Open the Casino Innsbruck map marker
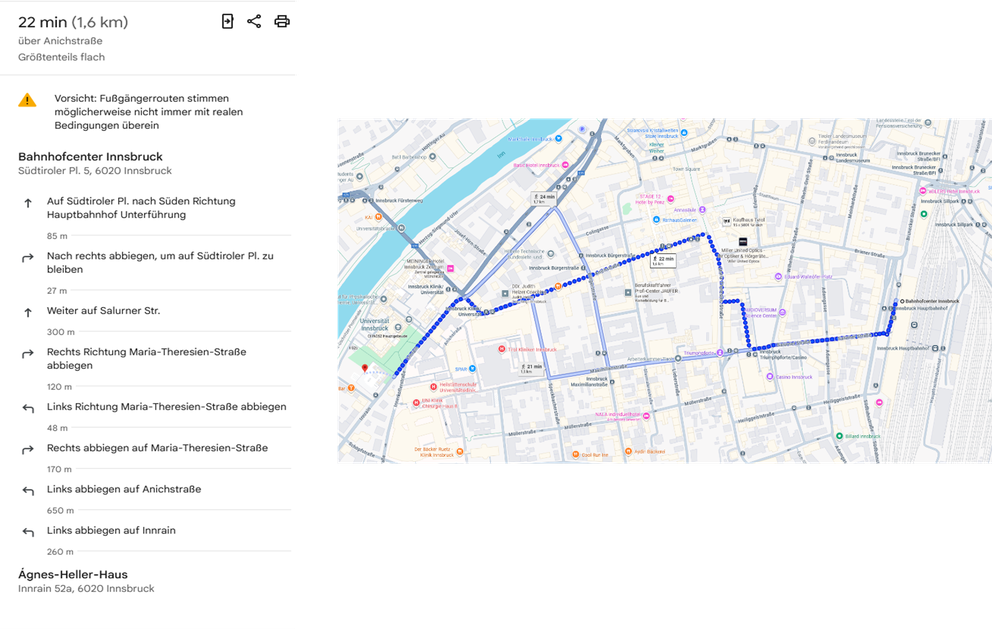 [x=769, y=377]
